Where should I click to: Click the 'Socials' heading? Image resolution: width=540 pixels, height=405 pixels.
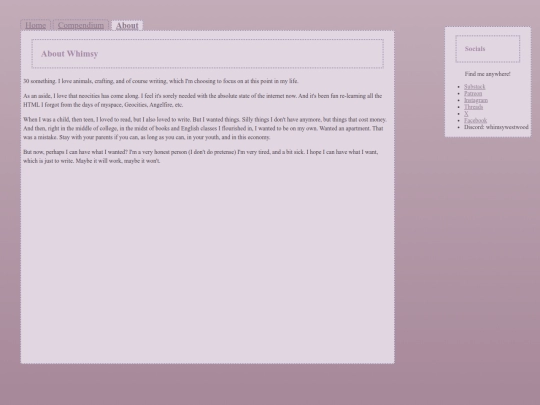[475, 49]
